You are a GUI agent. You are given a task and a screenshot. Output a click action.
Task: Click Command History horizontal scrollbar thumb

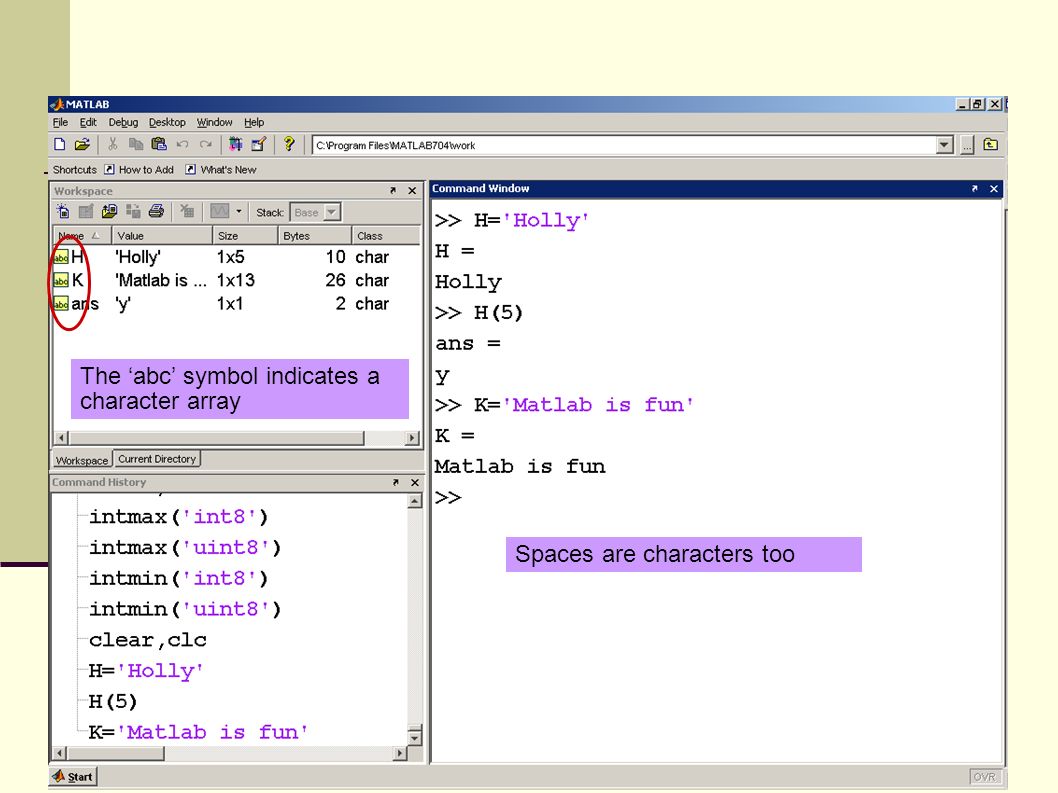pos(115,753)
